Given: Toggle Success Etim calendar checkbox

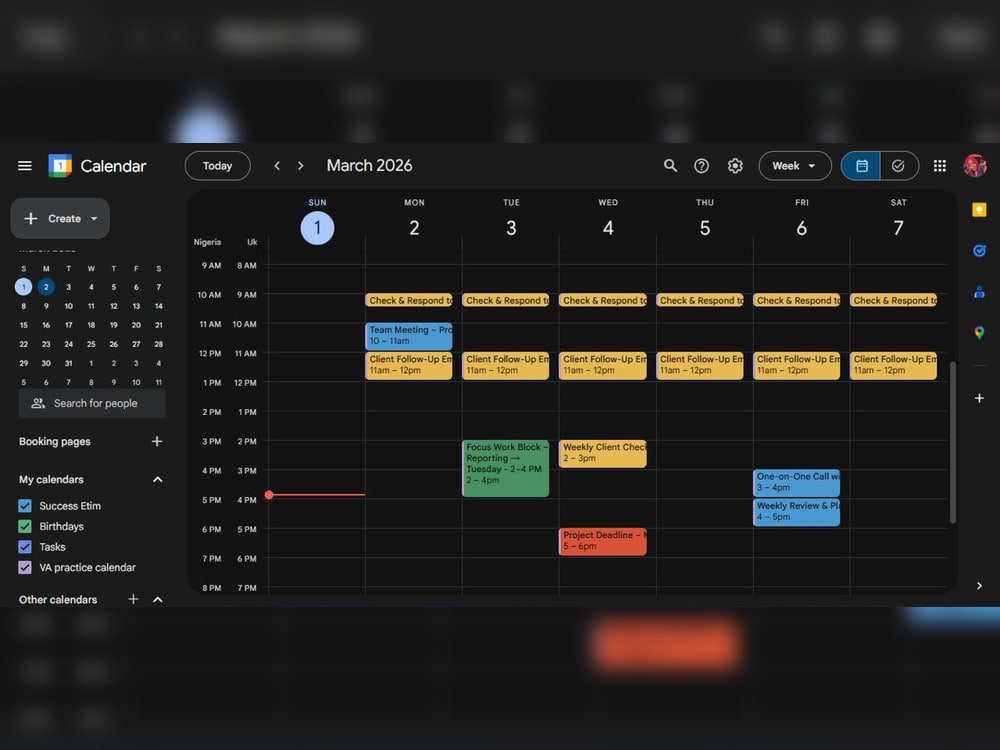Looking at the screenshot, I should pyautogui.click(x=25, y=506).
